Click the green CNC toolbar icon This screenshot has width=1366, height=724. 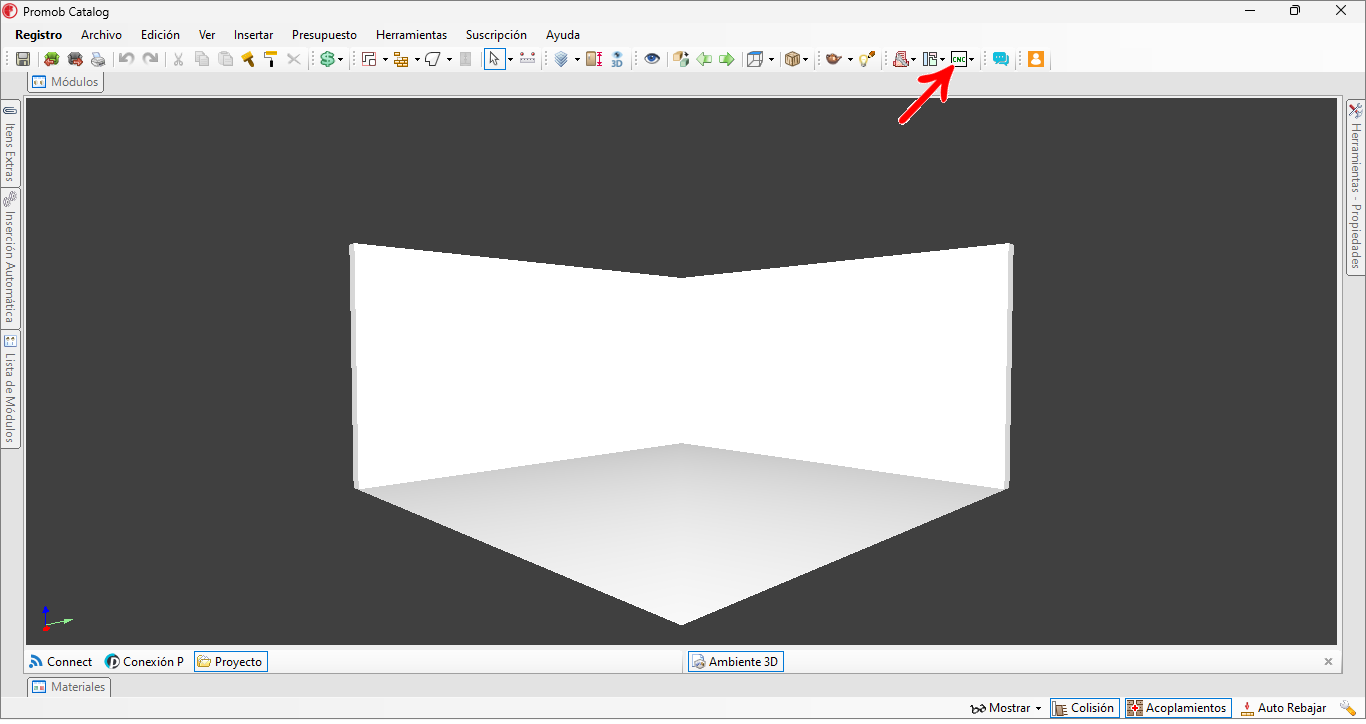point(958,59)
